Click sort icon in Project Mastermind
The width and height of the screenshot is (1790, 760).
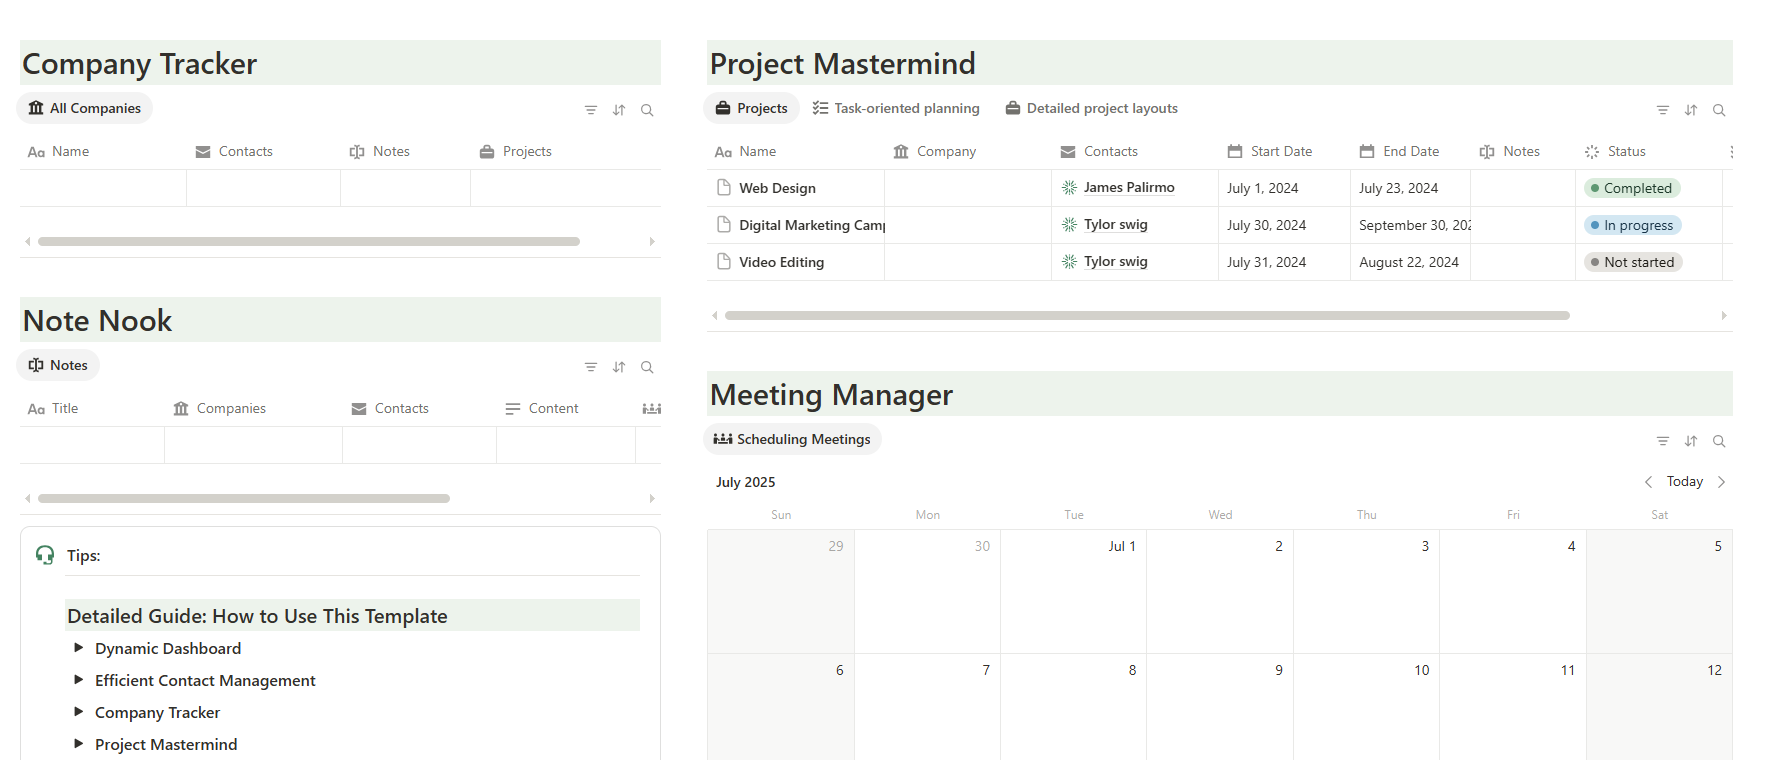tap(1691, 110)
